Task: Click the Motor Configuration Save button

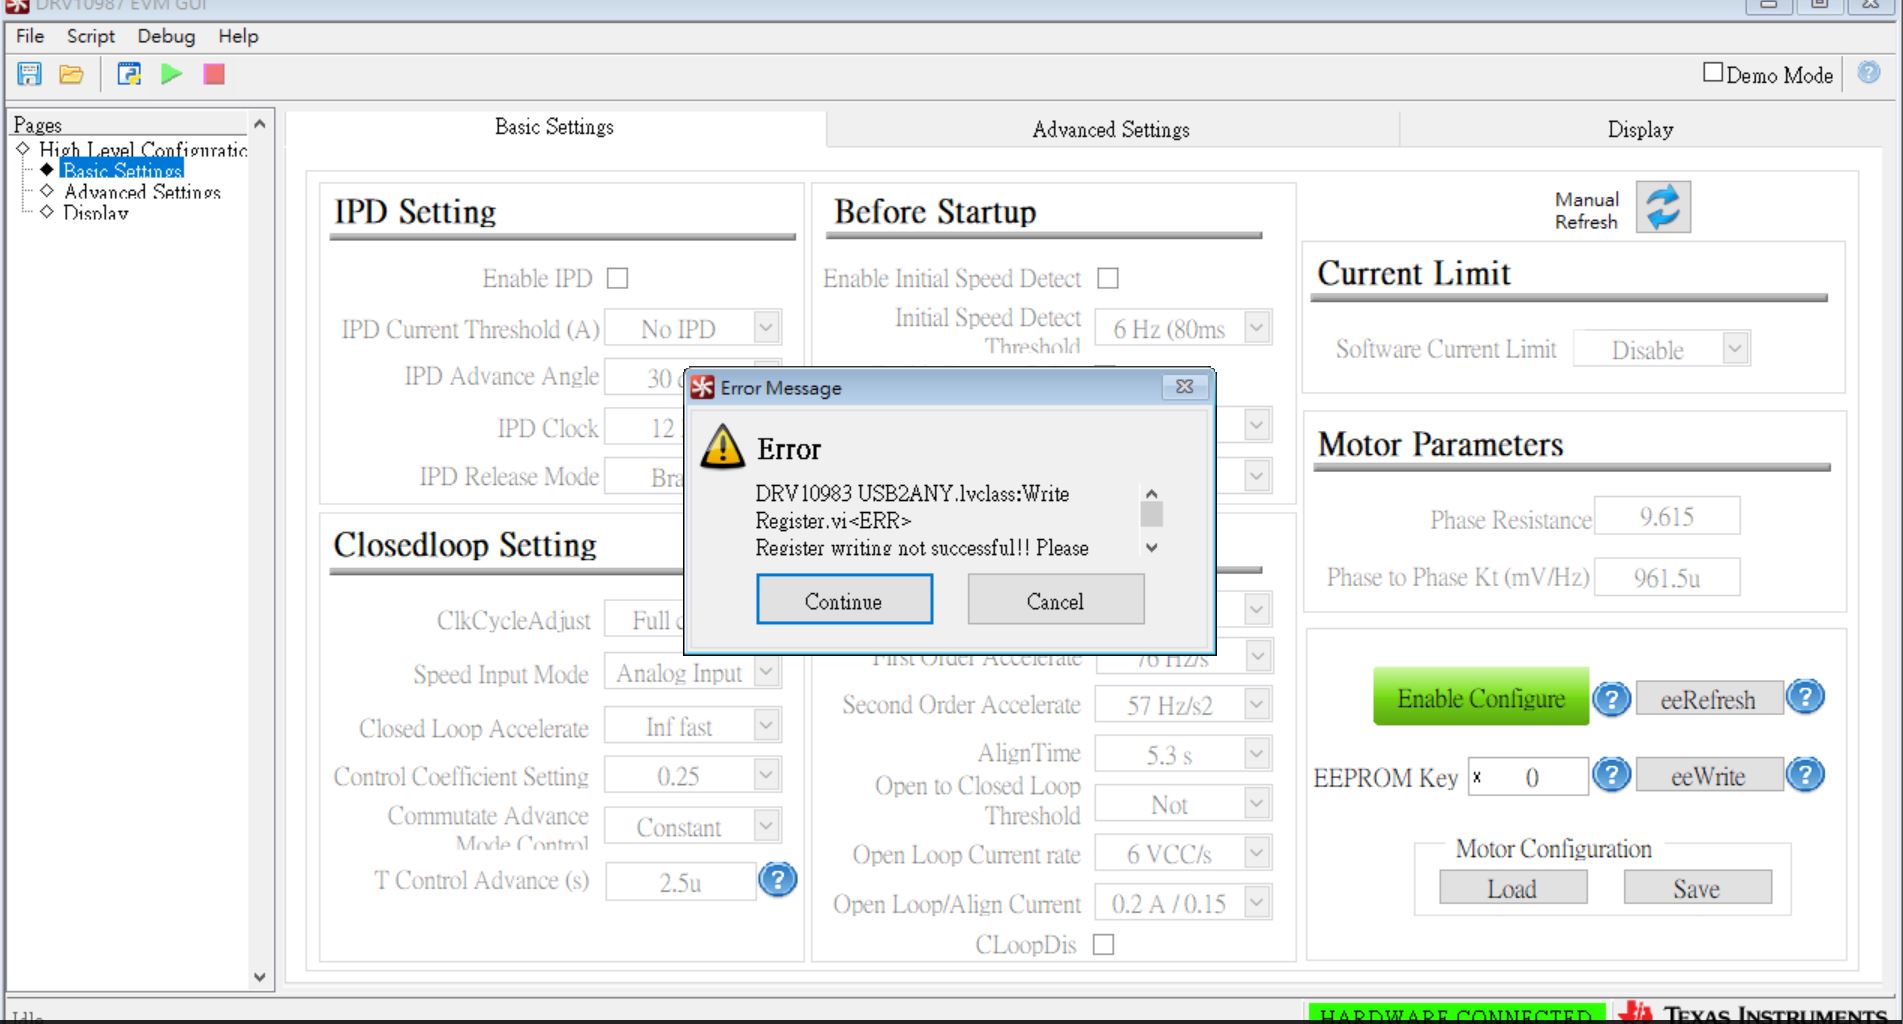Action: click(1697, 888)
